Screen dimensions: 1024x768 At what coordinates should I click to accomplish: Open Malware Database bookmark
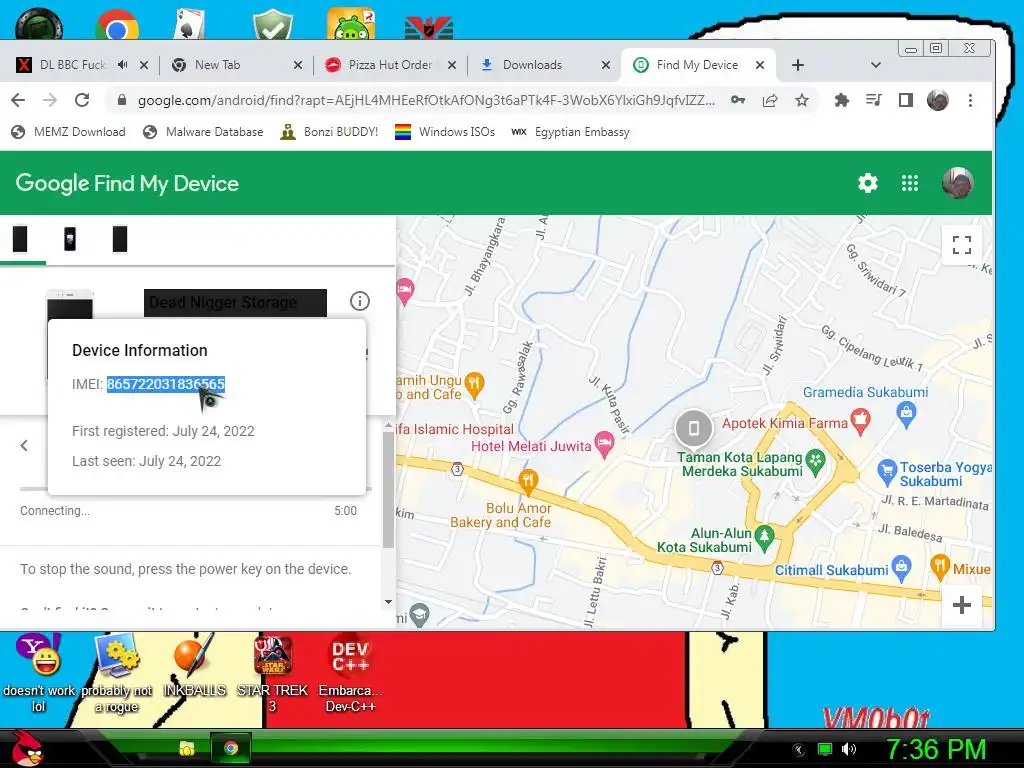(x=203, y=132)
